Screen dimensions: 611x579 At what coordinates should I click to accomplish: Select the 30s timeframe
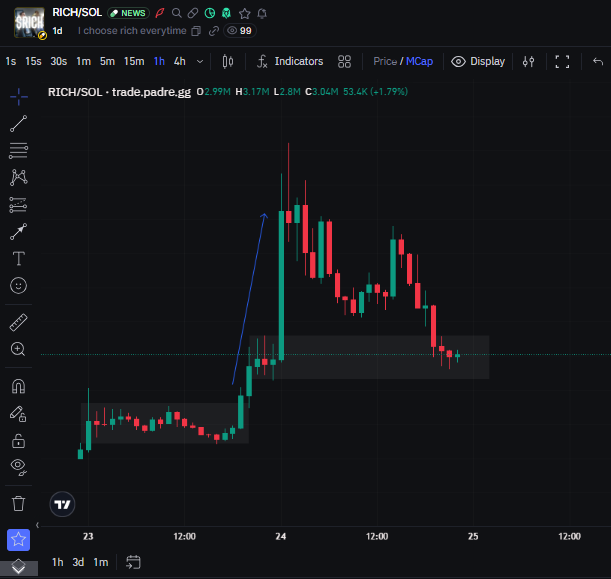click(58, 62)
